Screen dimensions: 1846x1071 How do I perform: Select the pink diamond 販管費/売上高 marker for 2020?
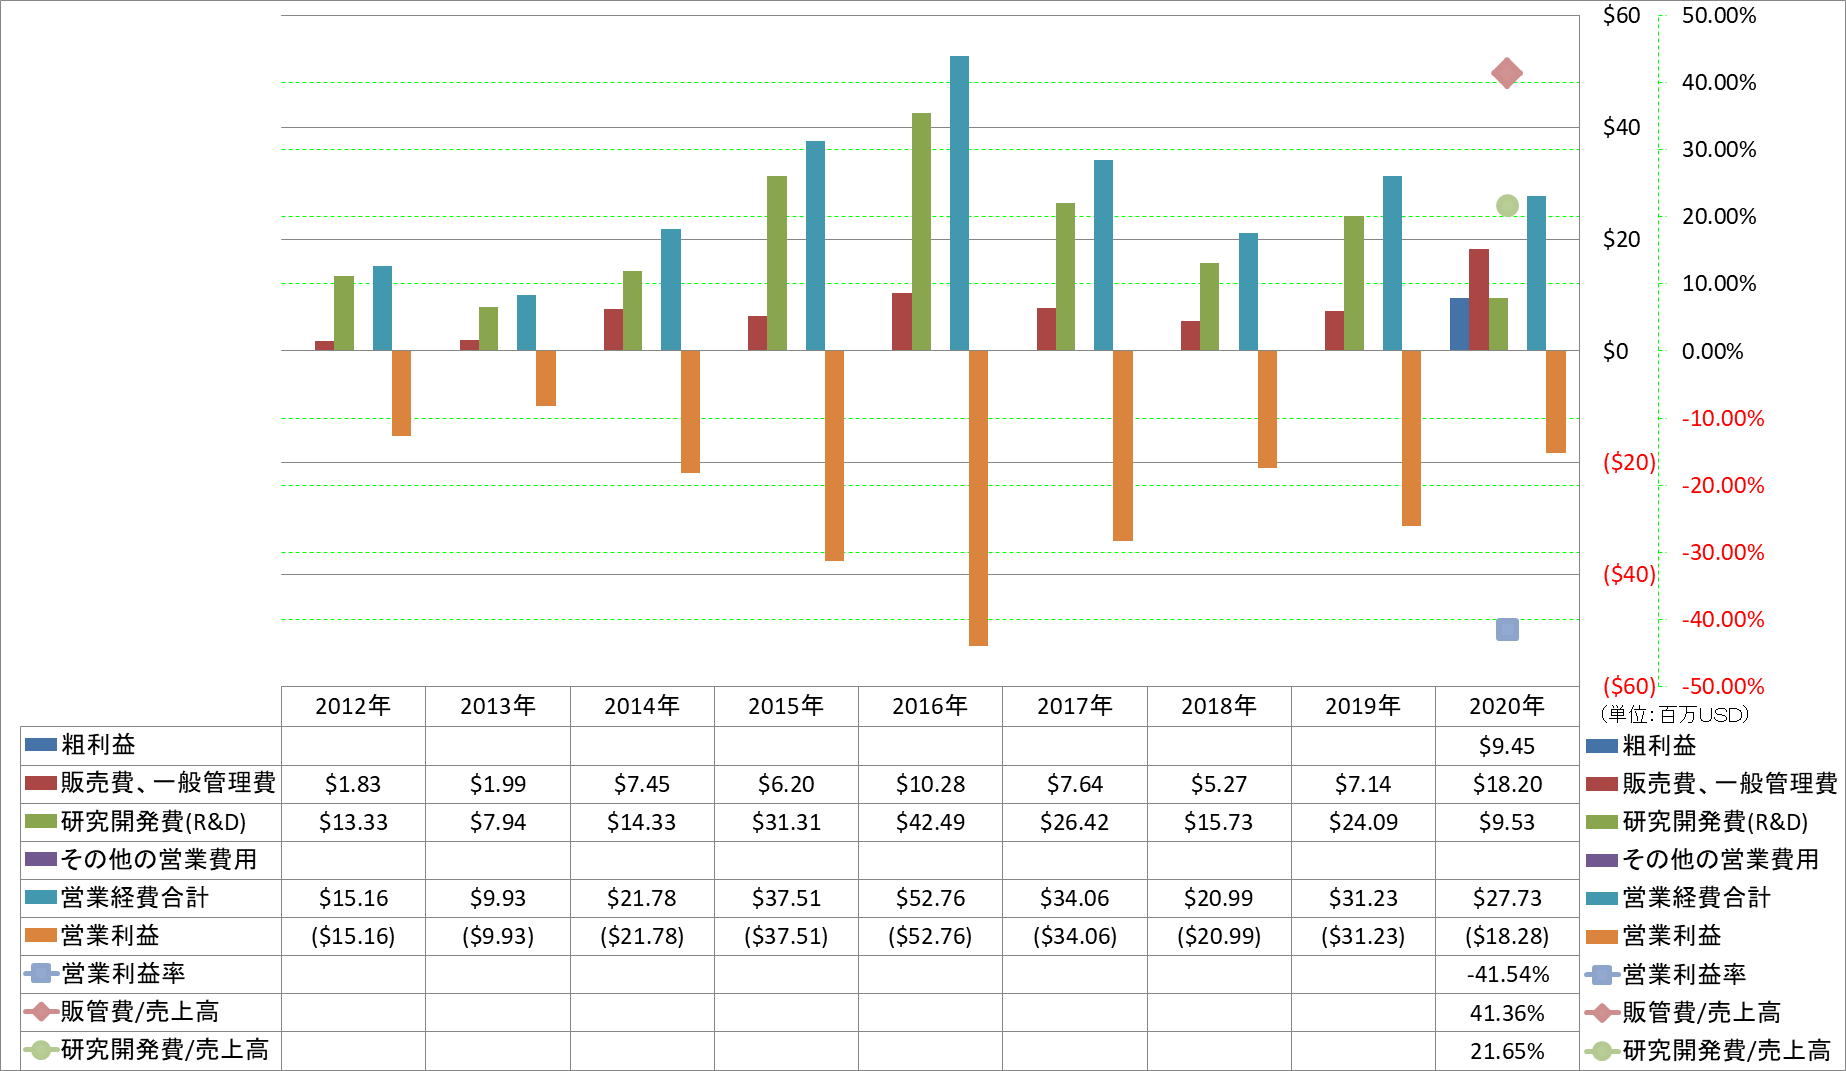coord(1507,73)
